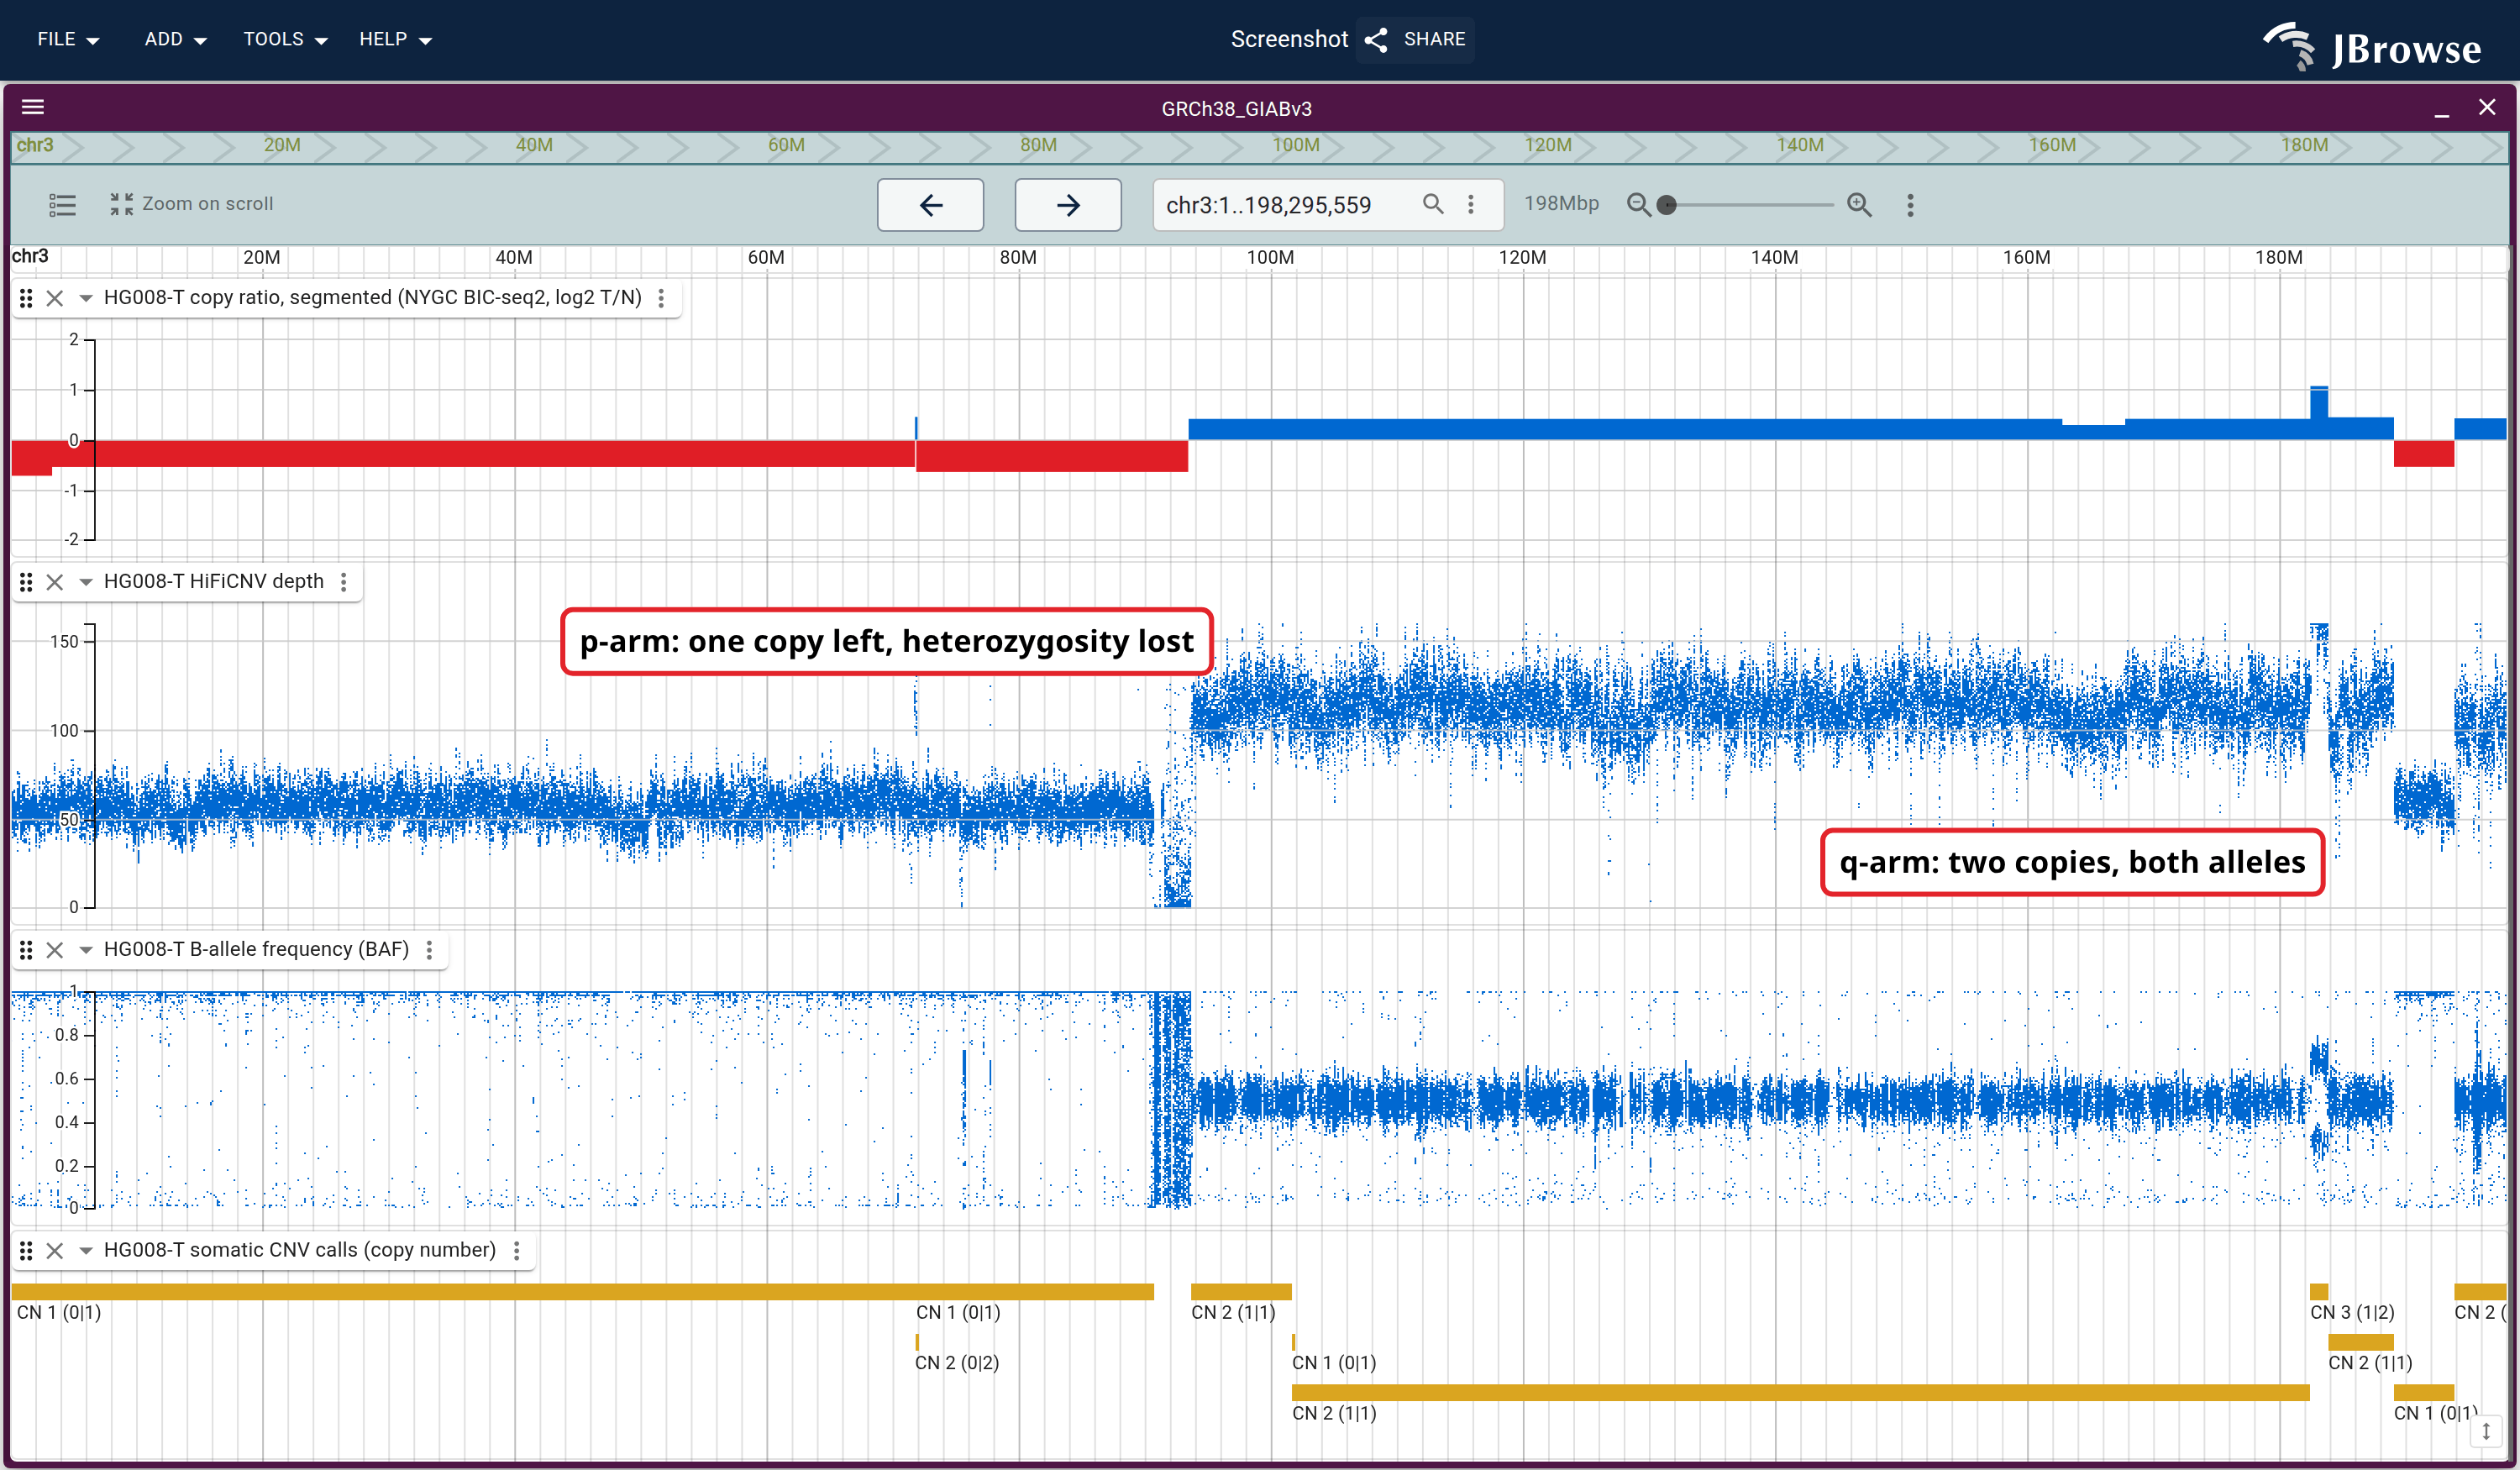2520x1470 pixels.
Task: Click the HG008-T HiFiCNV depth label
Action: (214, 582)
